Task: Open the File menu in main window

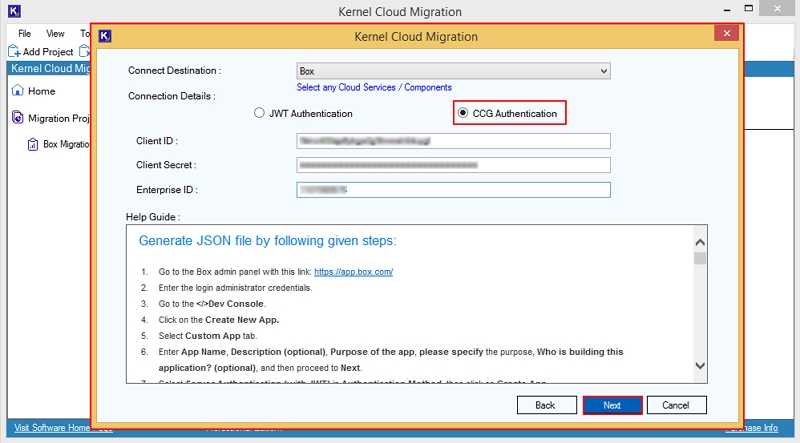Action: 24,34
